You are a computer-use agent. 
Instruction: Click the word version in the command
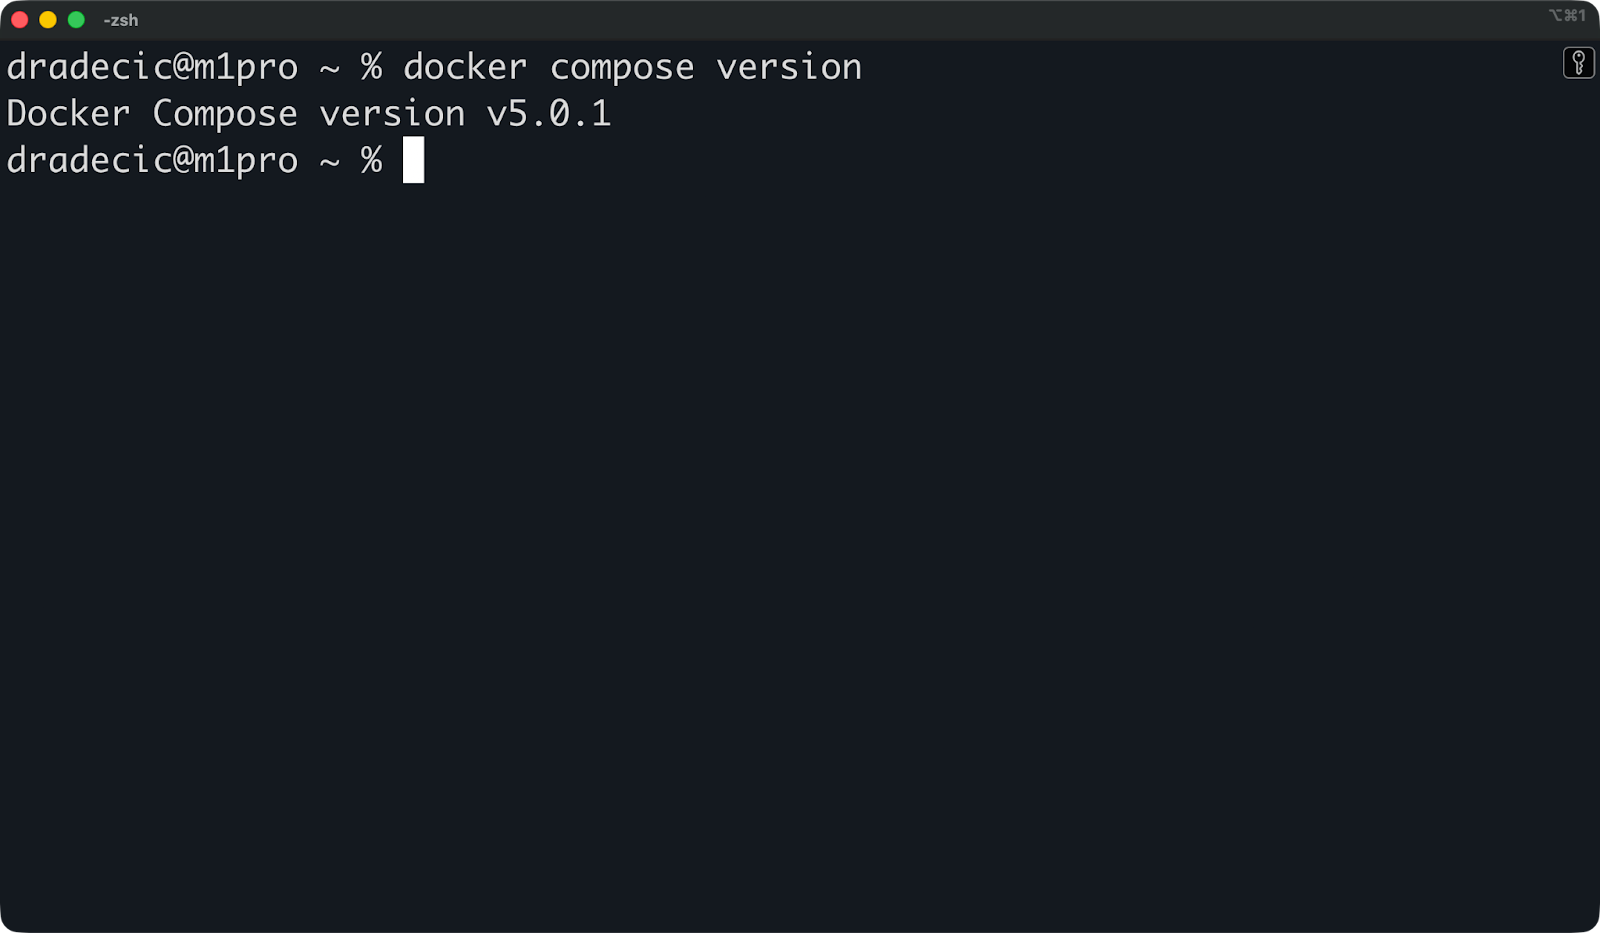(789, 66)
